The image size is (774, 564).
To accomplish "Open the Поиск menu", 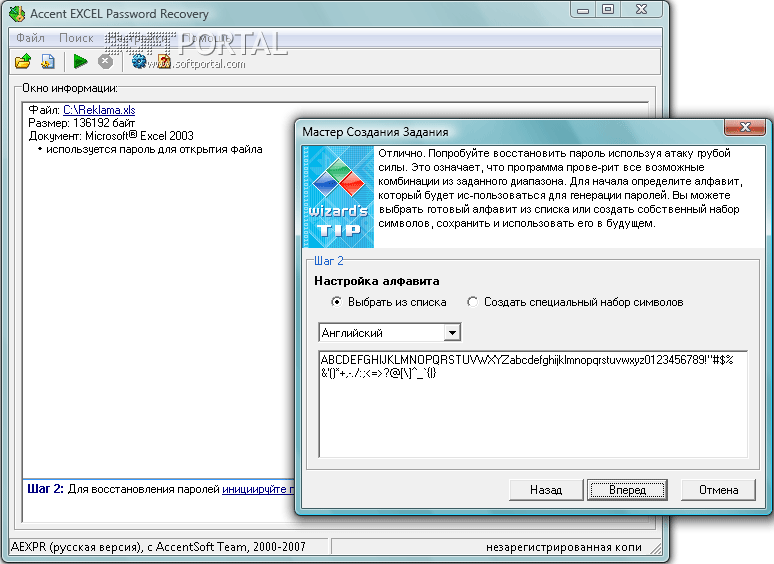I will (x=76, y=38).
